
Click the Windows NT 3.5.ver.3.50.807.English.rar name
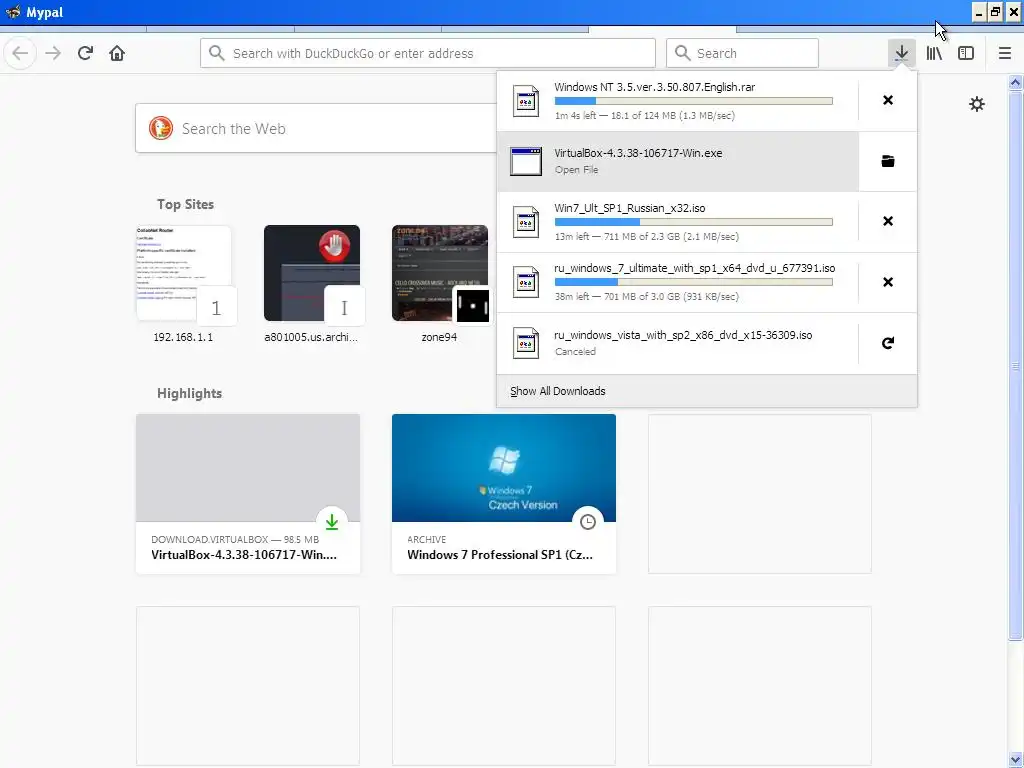click(x=654, y=87)
